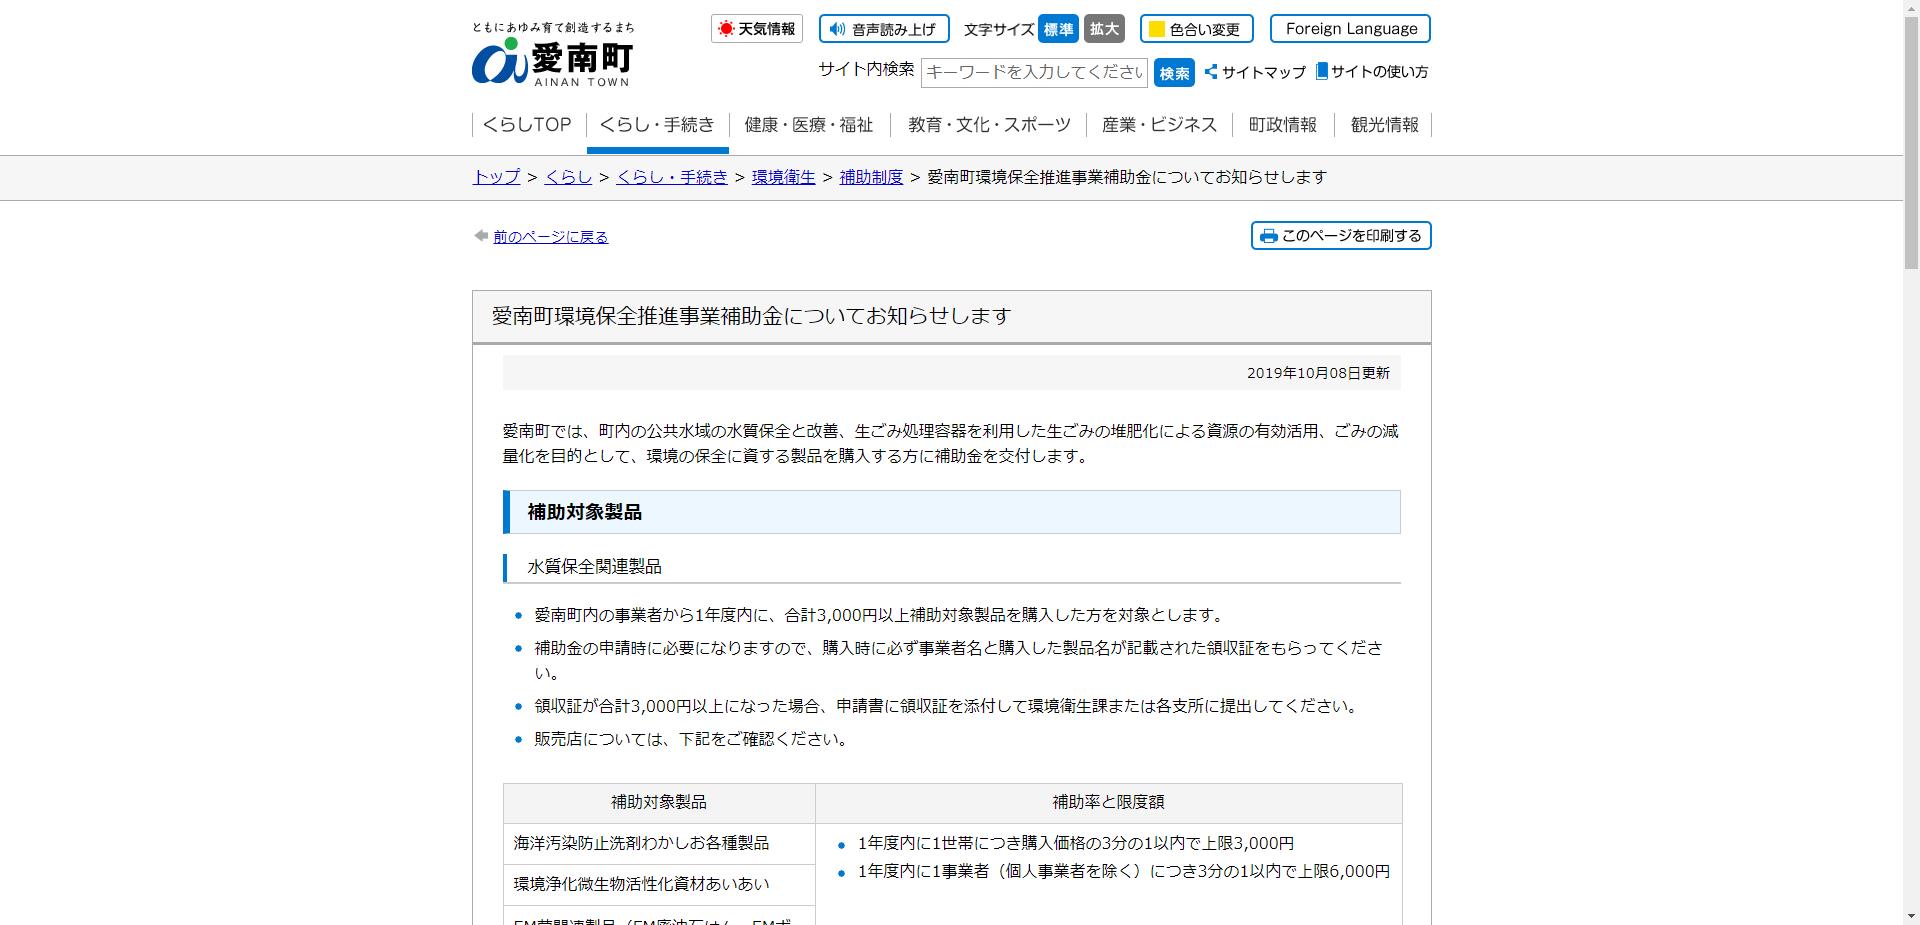Open the 色合い変更 color scheme option
Viewport: 1920px width, 925px height.
coord(1197,29)
